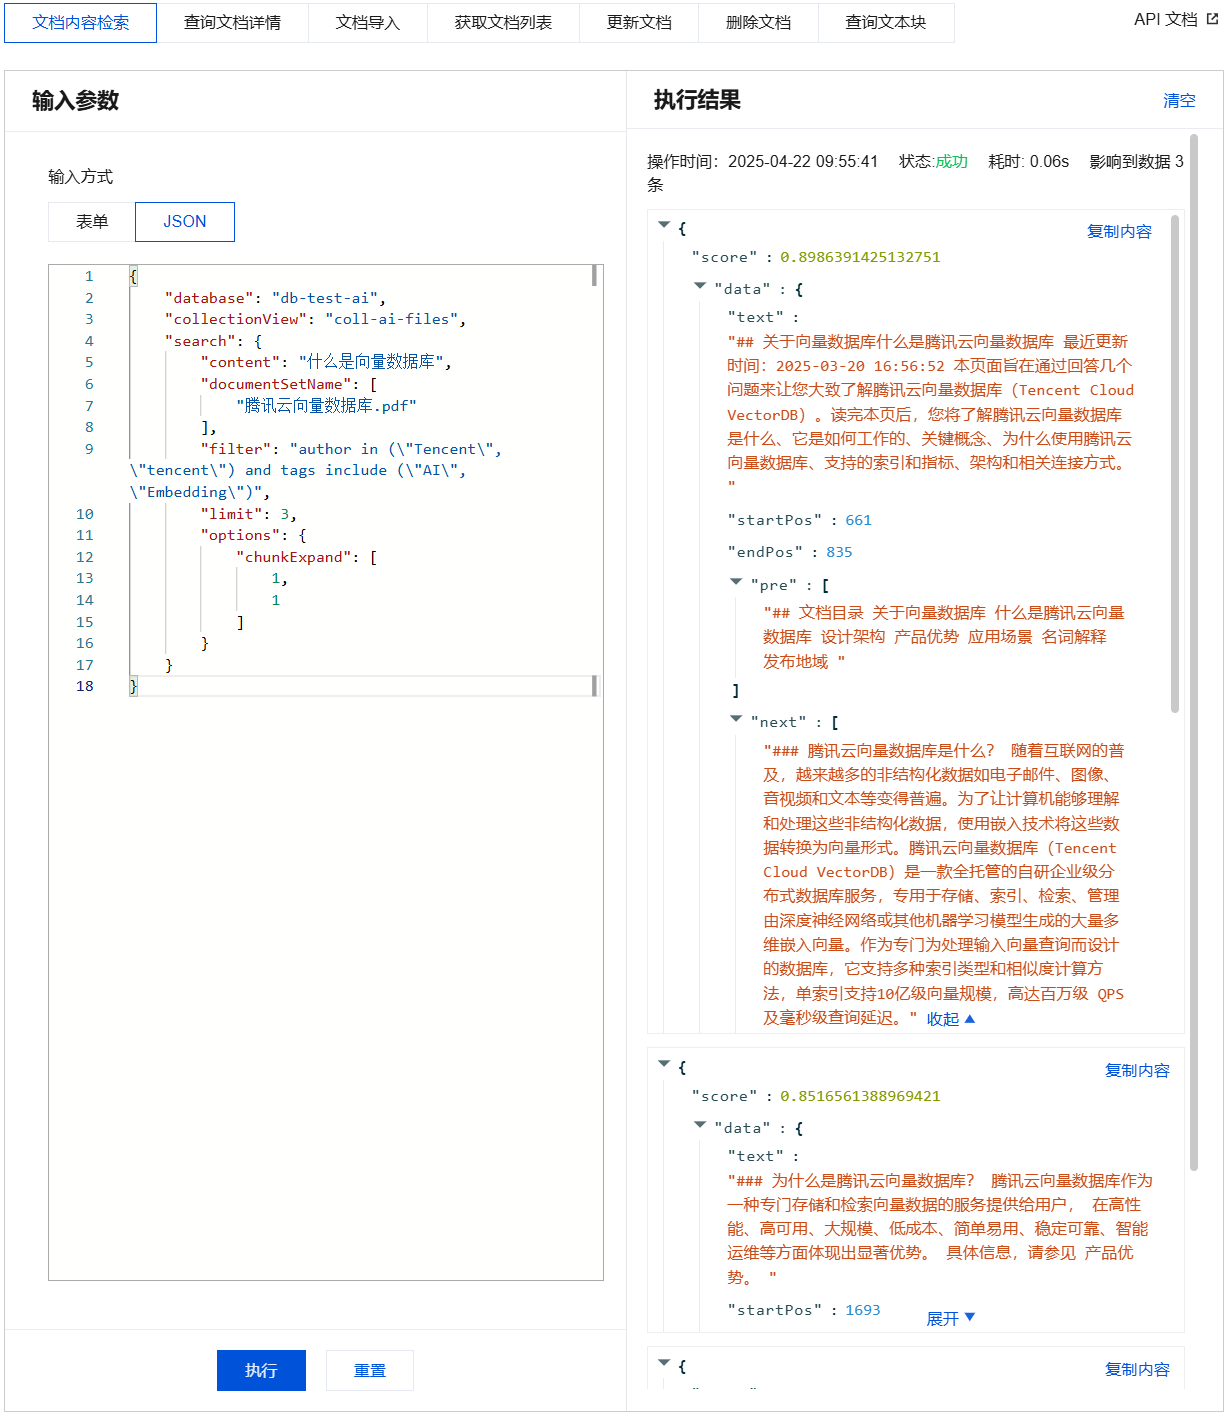Open the API 文档 link
This screenshot has width=1224, height=1421.
tap(1166, 19)
